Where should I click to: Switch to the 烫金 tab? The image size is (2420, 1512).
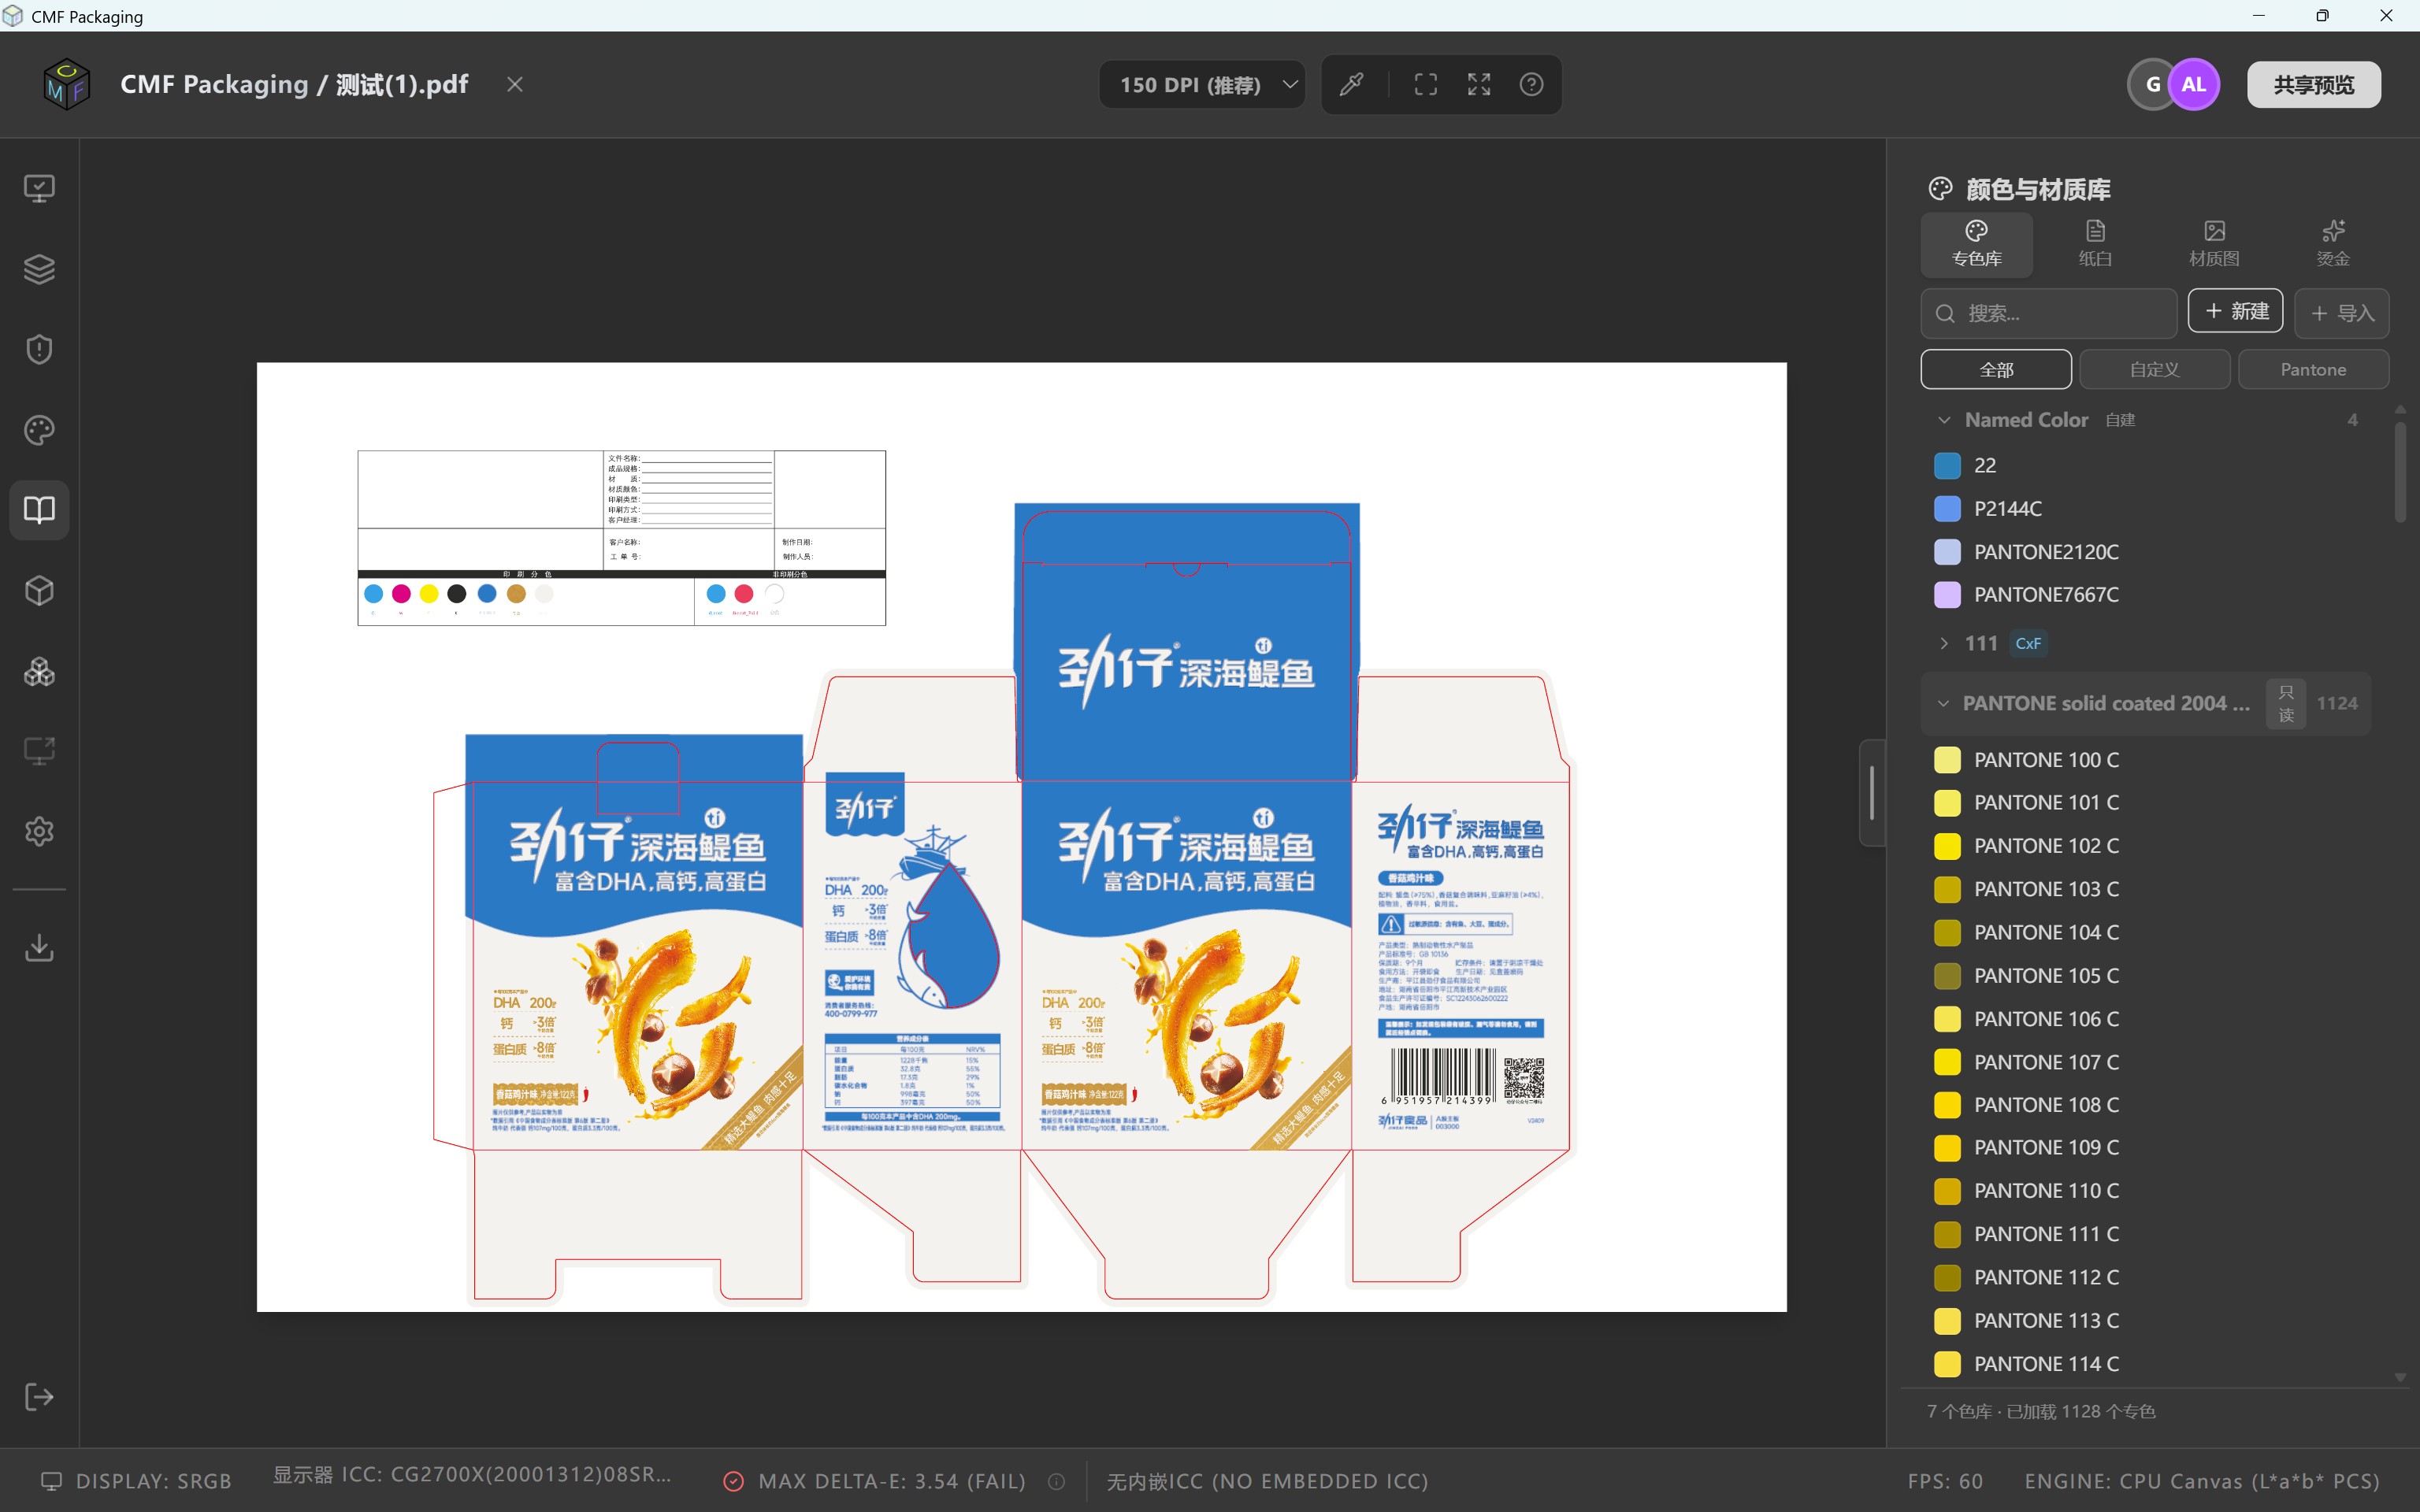click(2333, 244)
